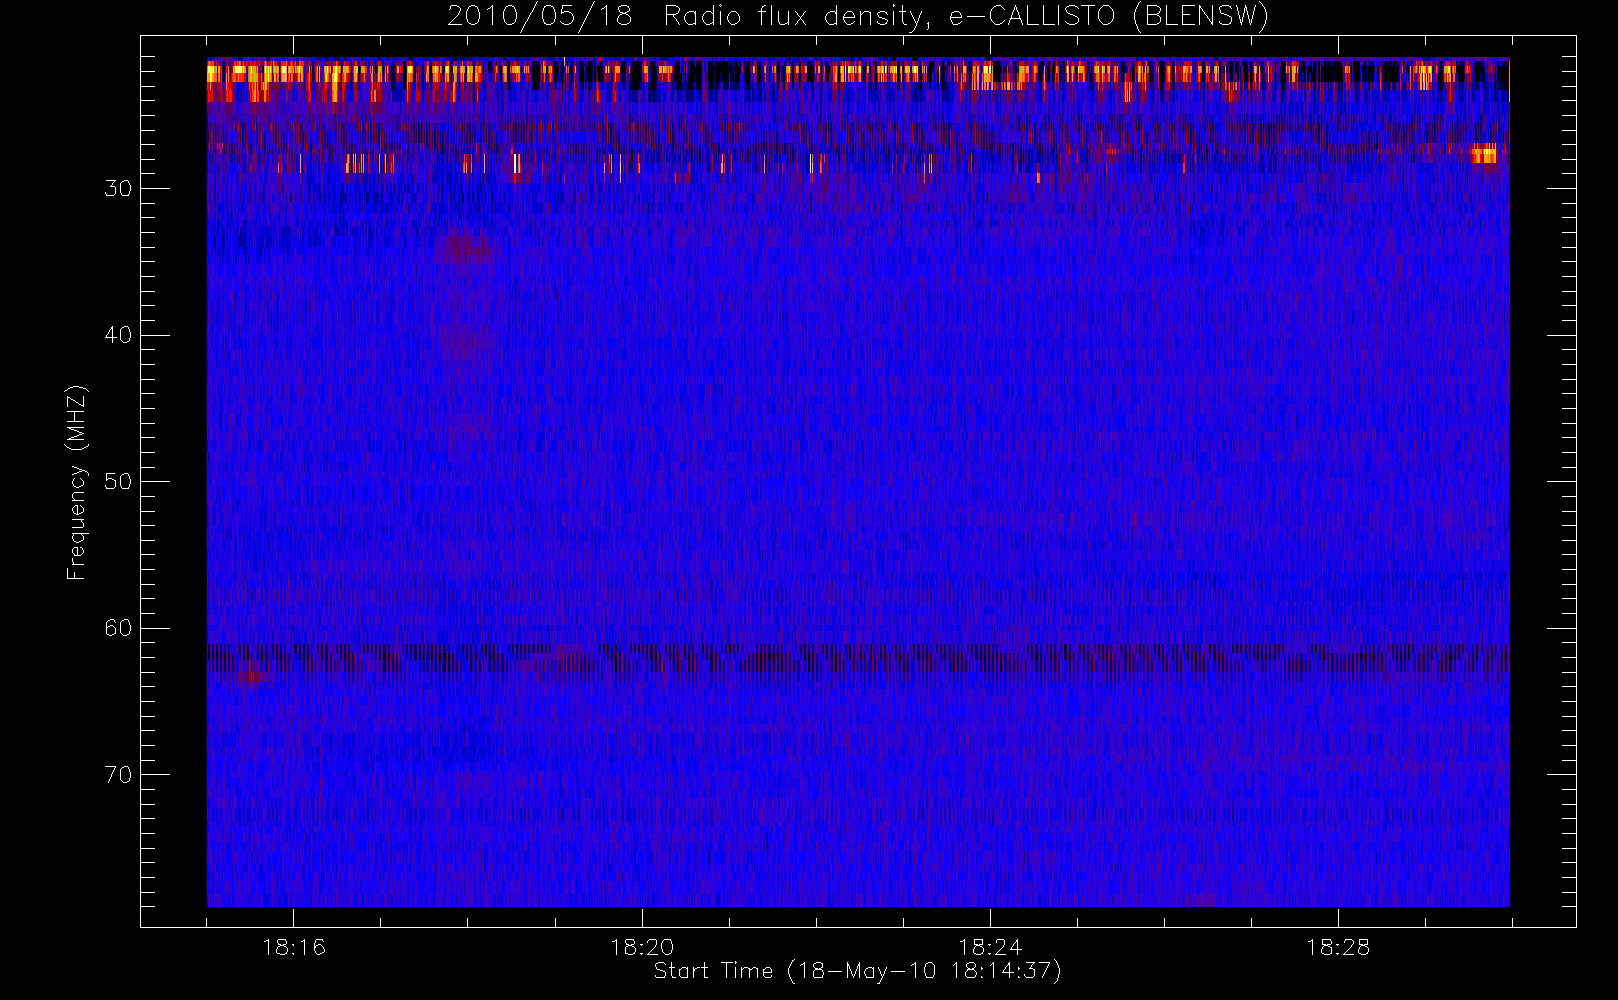Screen dimensions: 1618x1000
Task: Click the "18:24" time tick label
Action: click(990, 947)
